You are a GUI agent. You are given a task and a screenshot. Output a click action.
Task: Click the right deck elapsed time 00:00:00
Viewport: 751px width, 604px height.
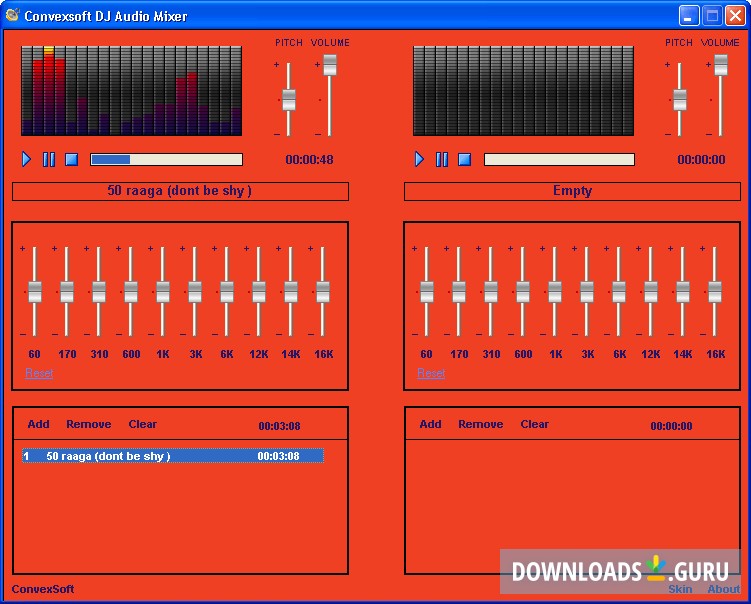click(701, 160)
